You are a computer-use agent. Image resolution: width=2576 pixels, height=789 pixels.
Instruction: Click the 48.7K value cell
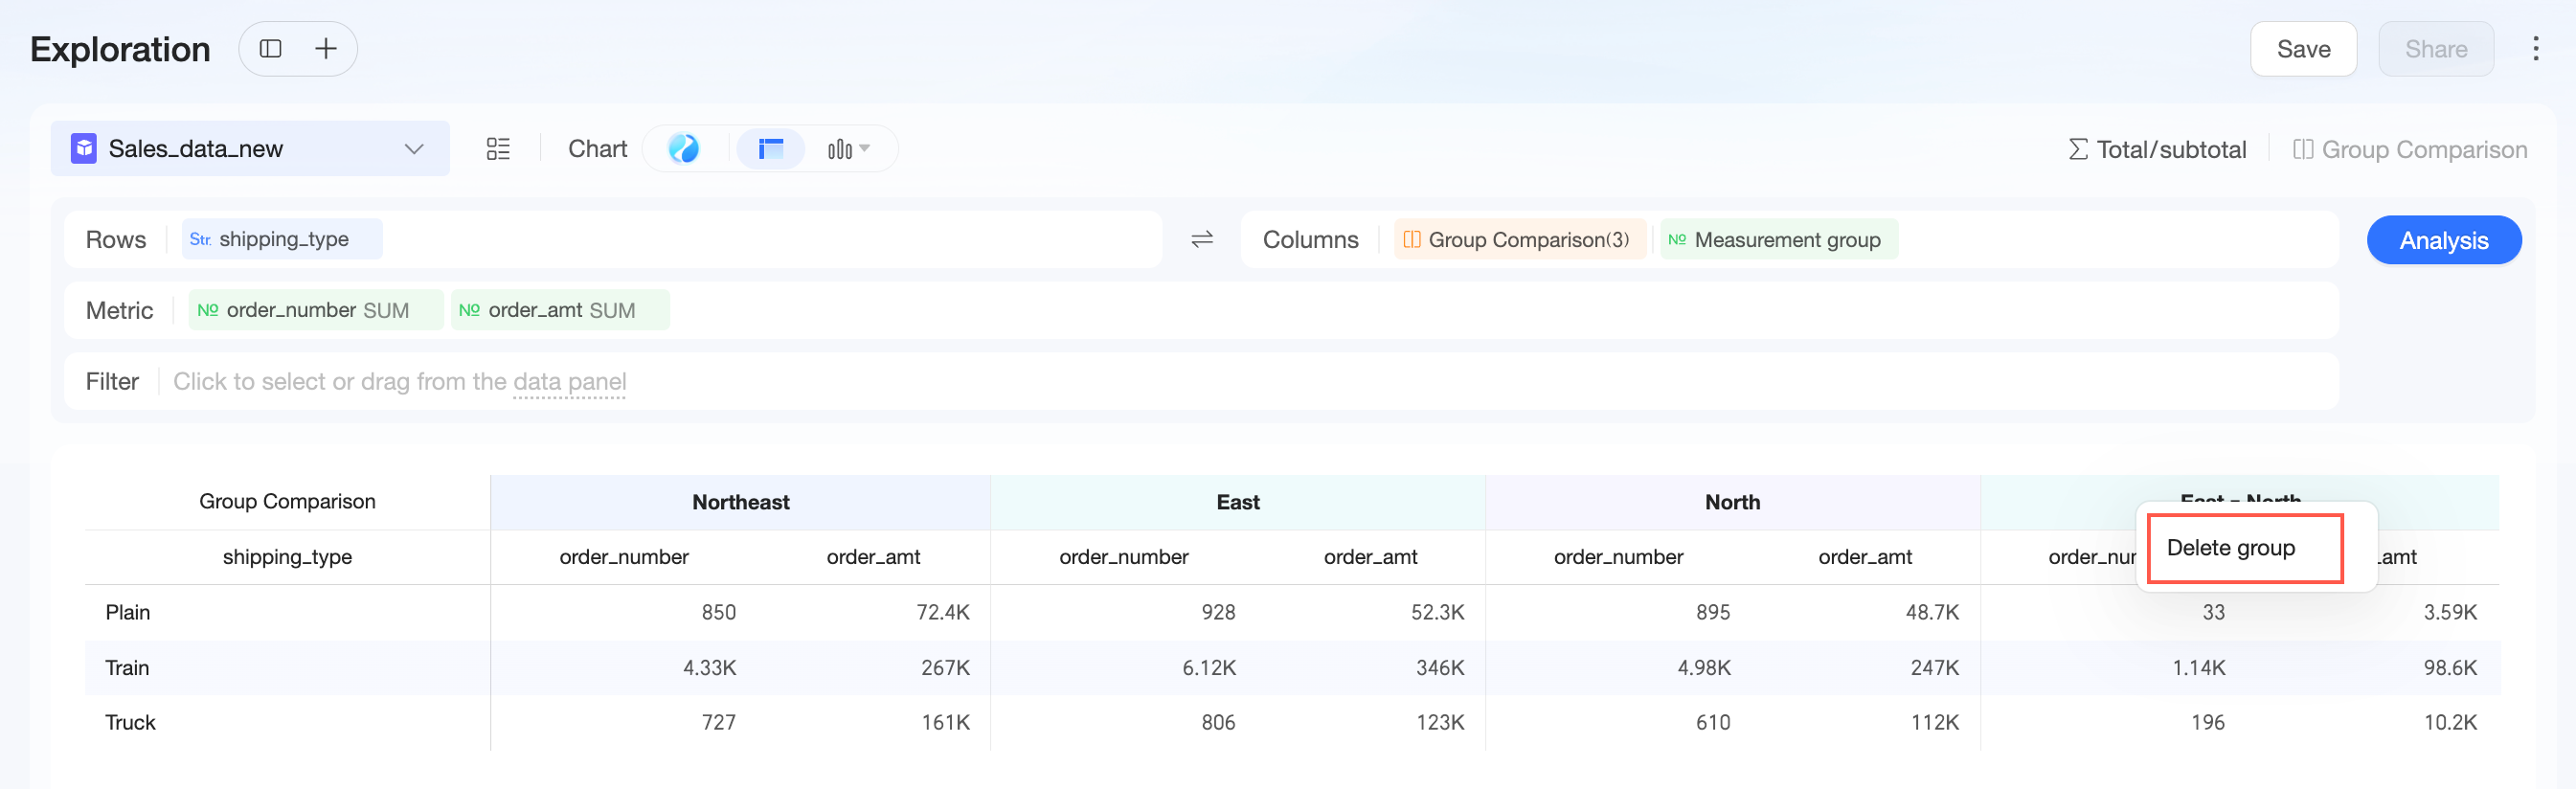pyautogui.click(x=1932, y=612)
